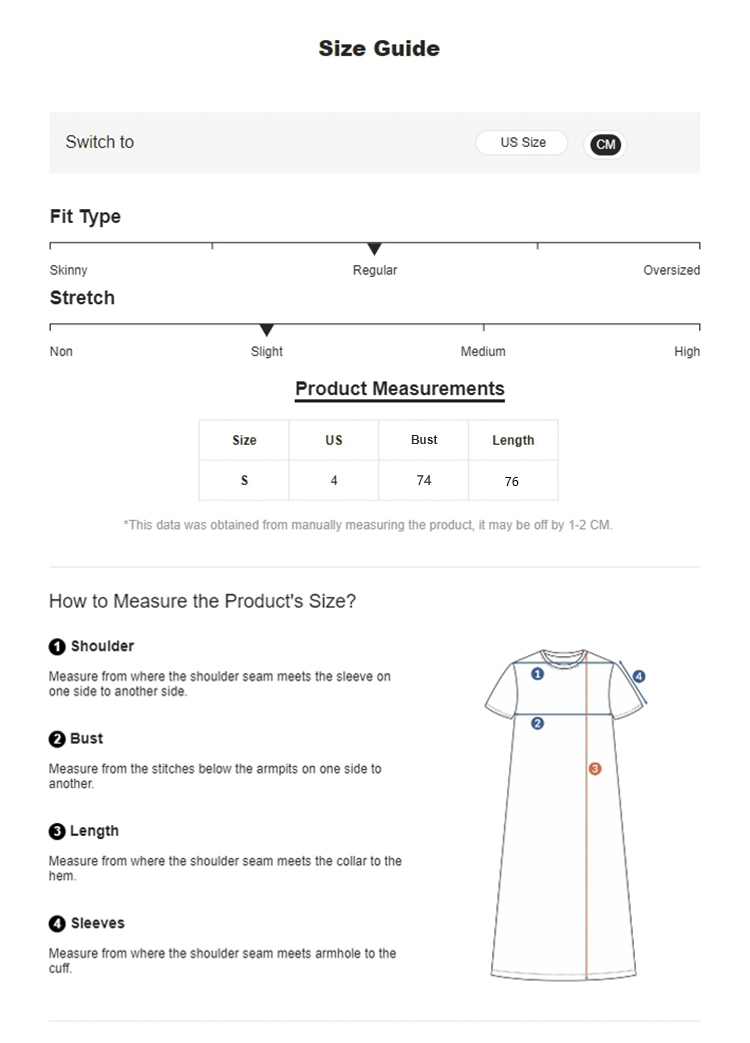Viewport: 750px width, 1043px height.
Task: Switch size units to US Size
Action: [x=522, y=143]
